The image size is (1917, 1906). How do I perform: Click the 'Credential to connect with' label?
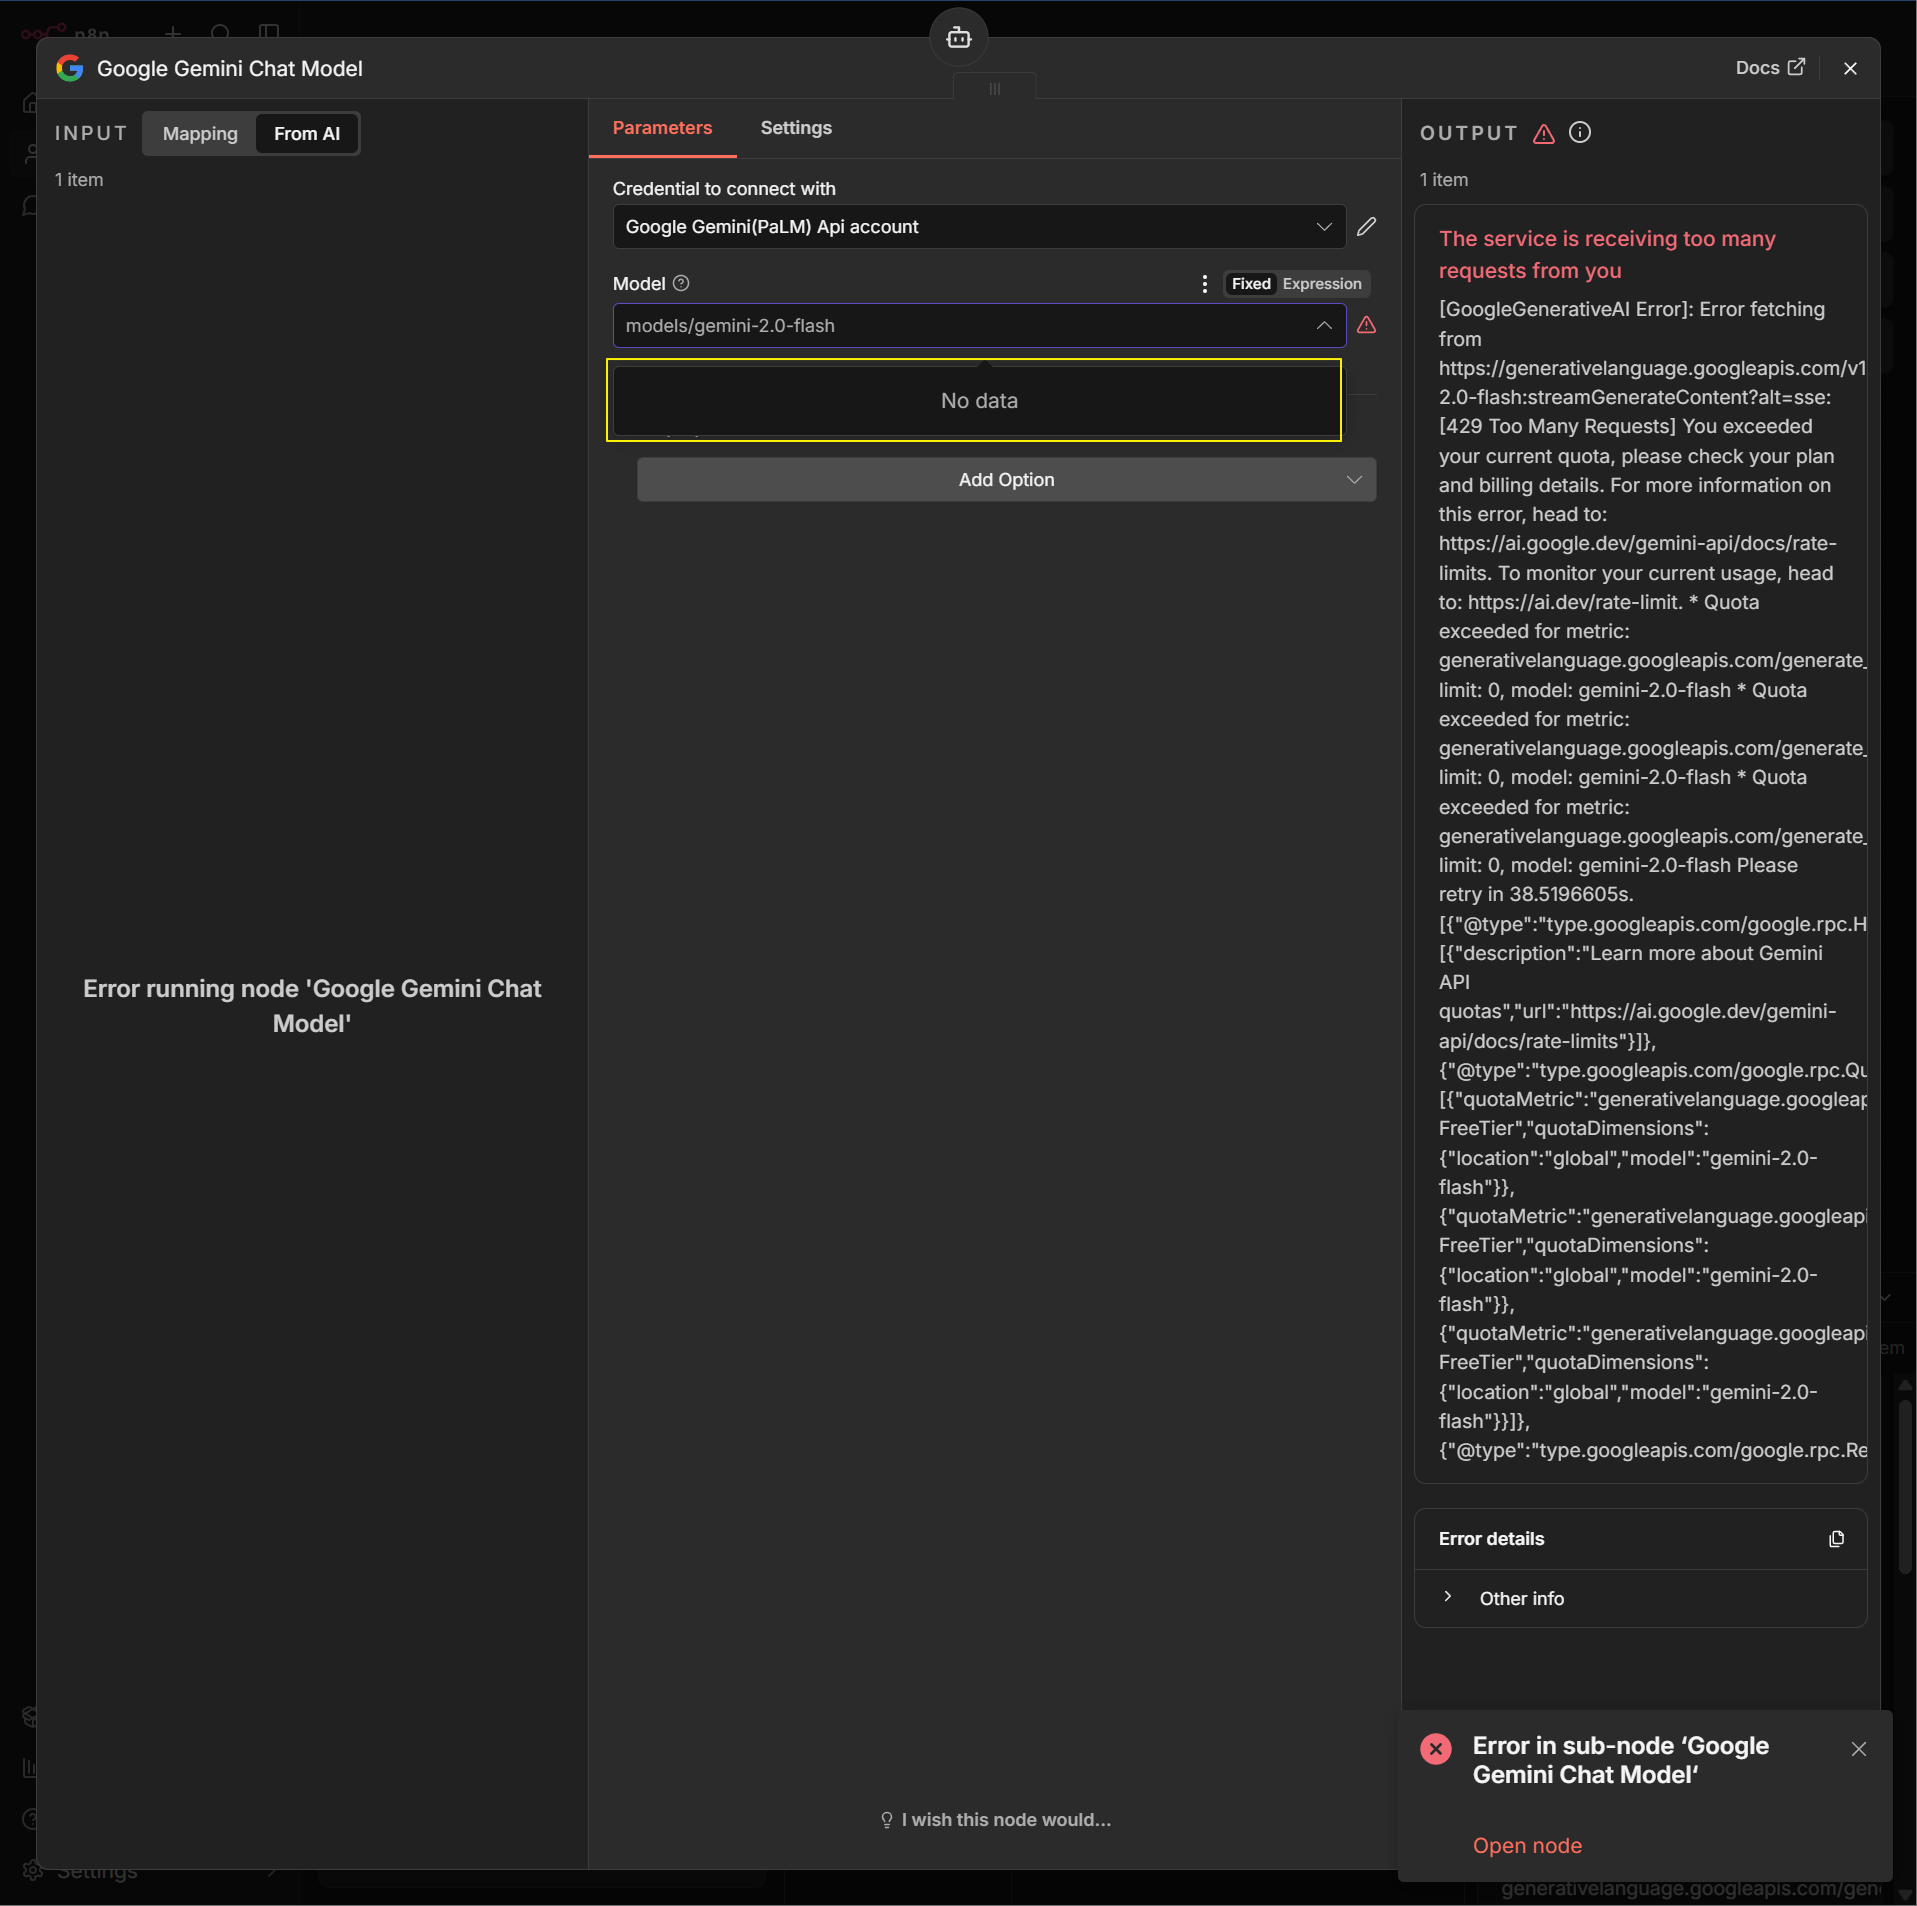[x=724, y=189]
